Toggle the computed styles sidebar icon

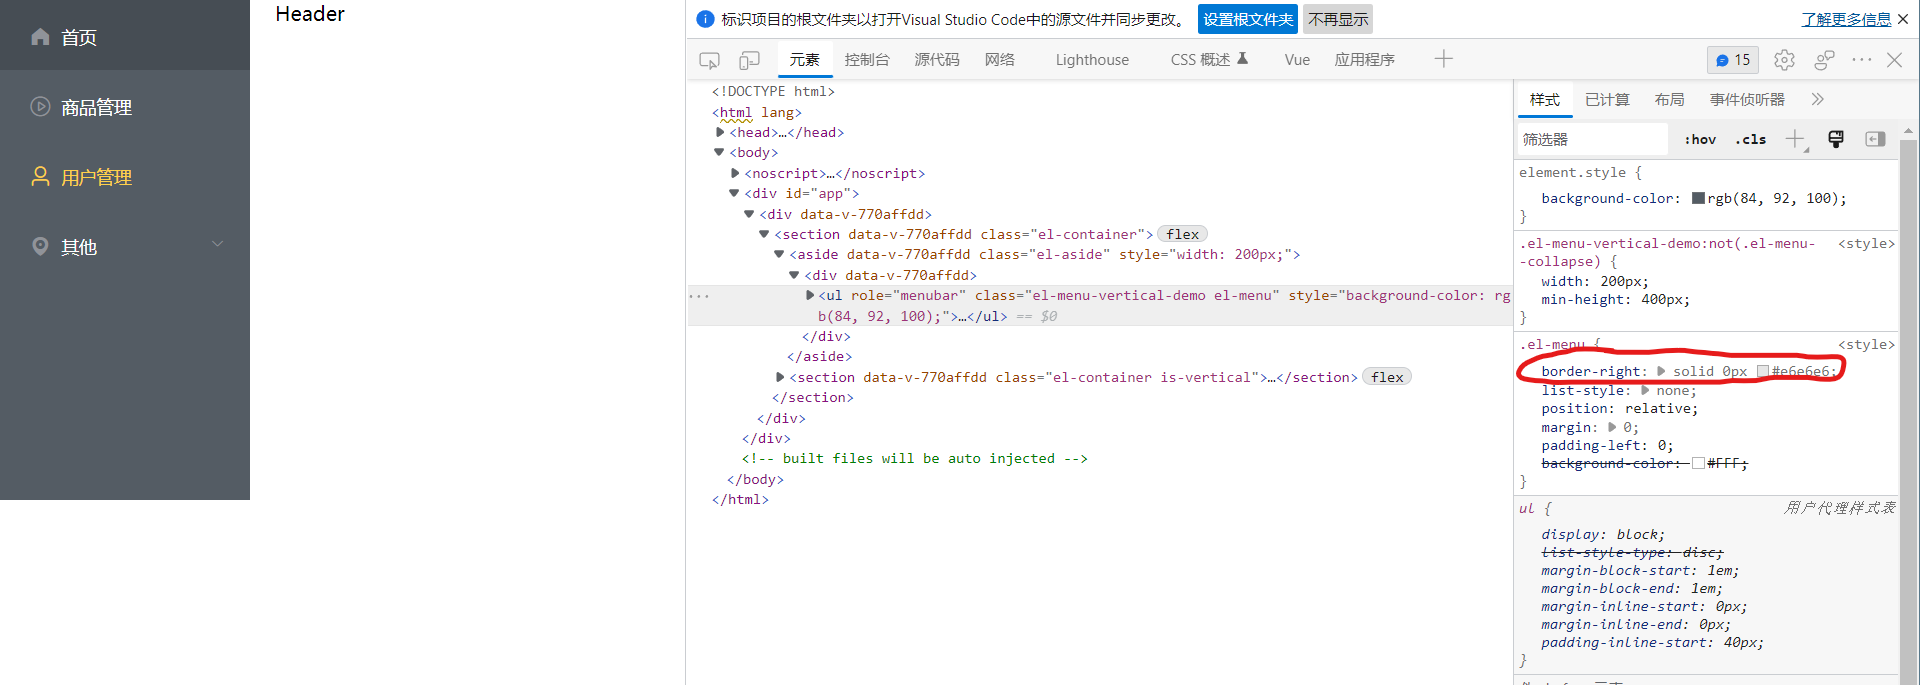pyautogui.click(x=1875, y=139)
